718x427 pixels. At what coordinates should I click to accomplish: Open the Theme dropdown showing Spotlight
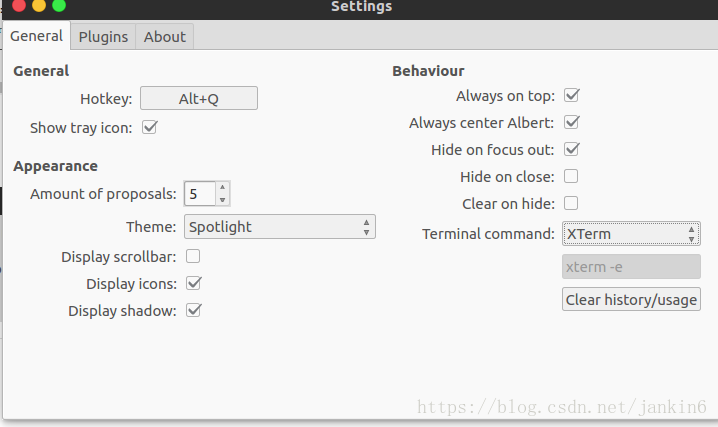[x=280, y=227]
